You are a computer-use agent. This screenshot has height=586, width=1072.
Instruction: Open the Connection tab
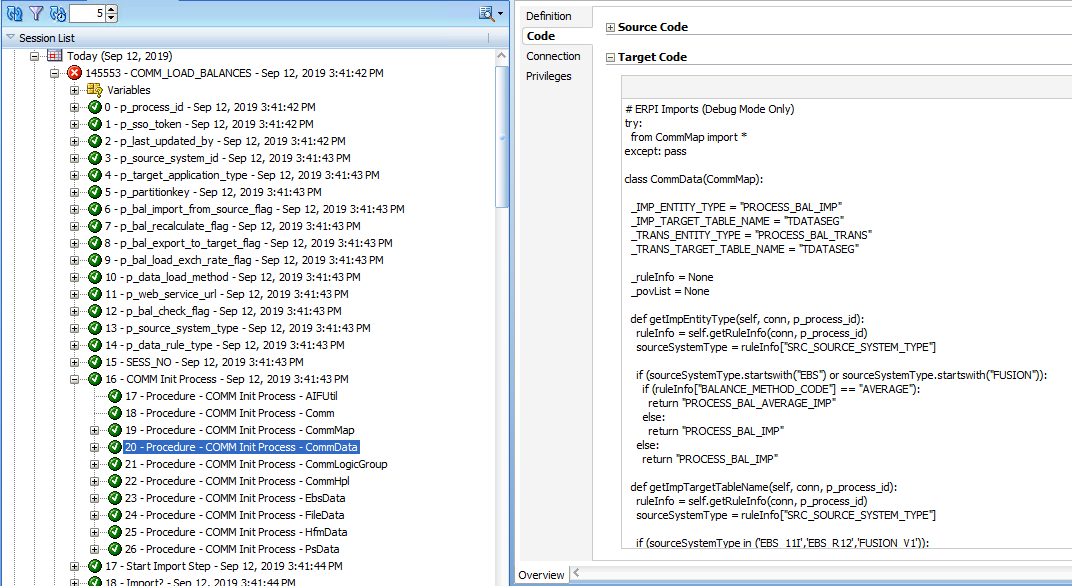[x=553, y=56]
